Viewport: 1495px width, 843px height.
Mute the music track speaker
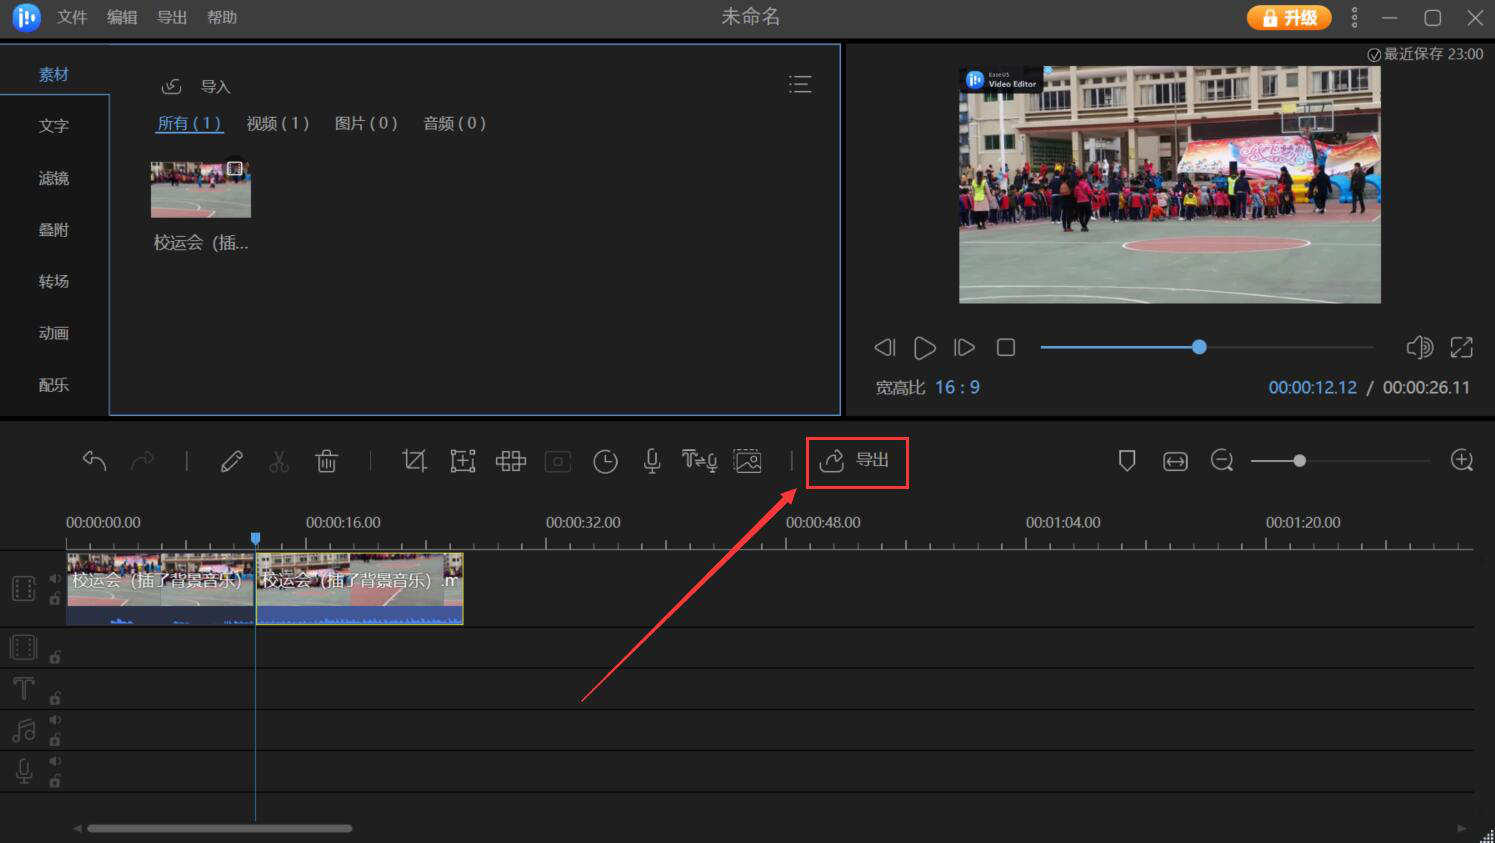point(55,720)
